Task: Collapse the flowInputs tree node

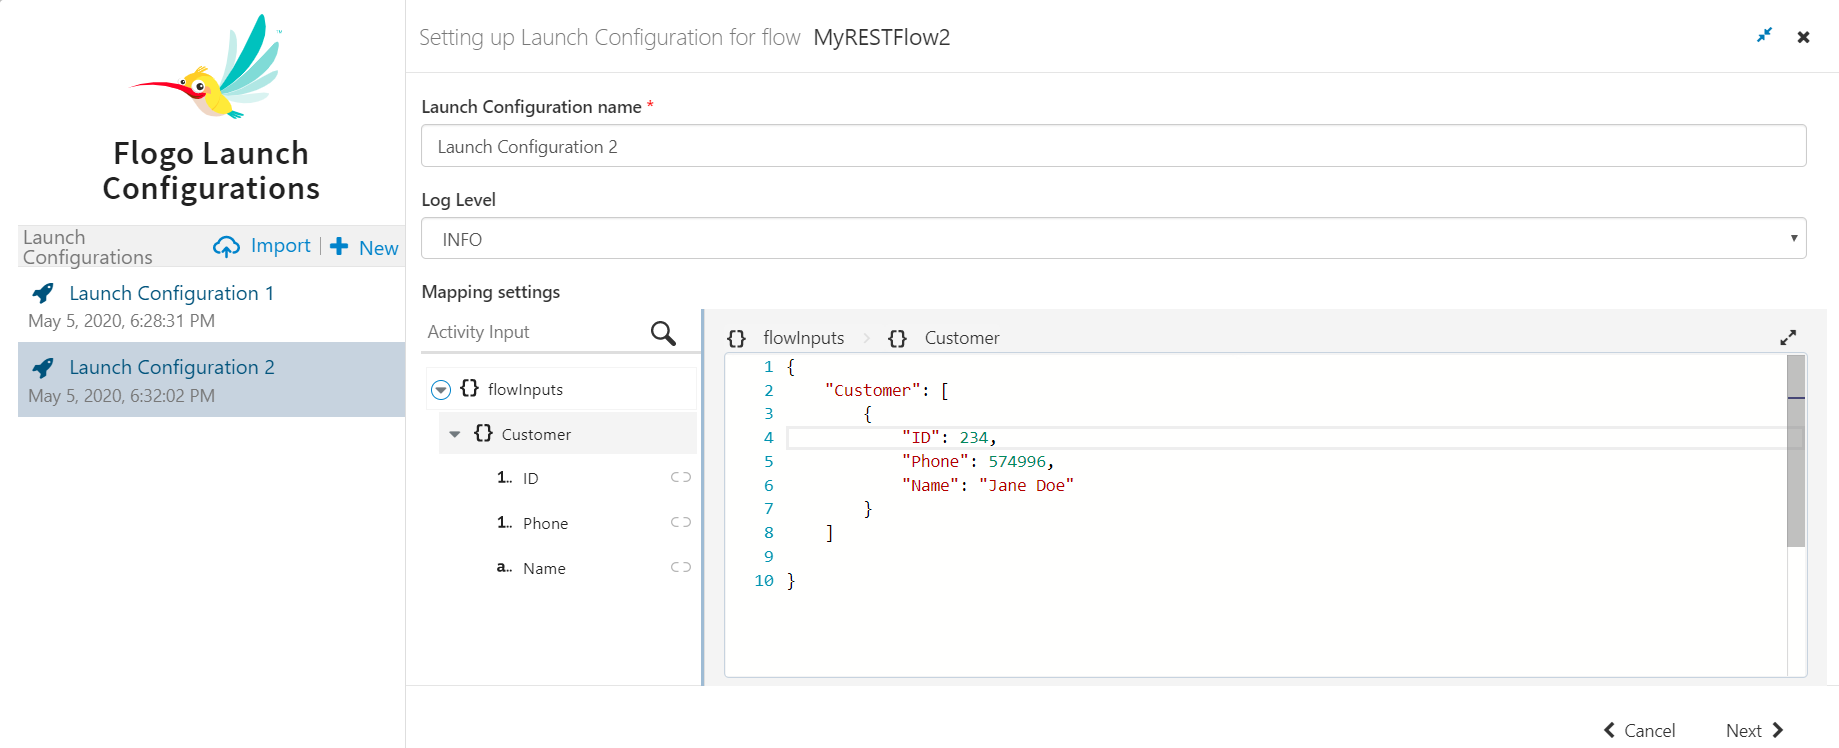Action: [441, 389]
